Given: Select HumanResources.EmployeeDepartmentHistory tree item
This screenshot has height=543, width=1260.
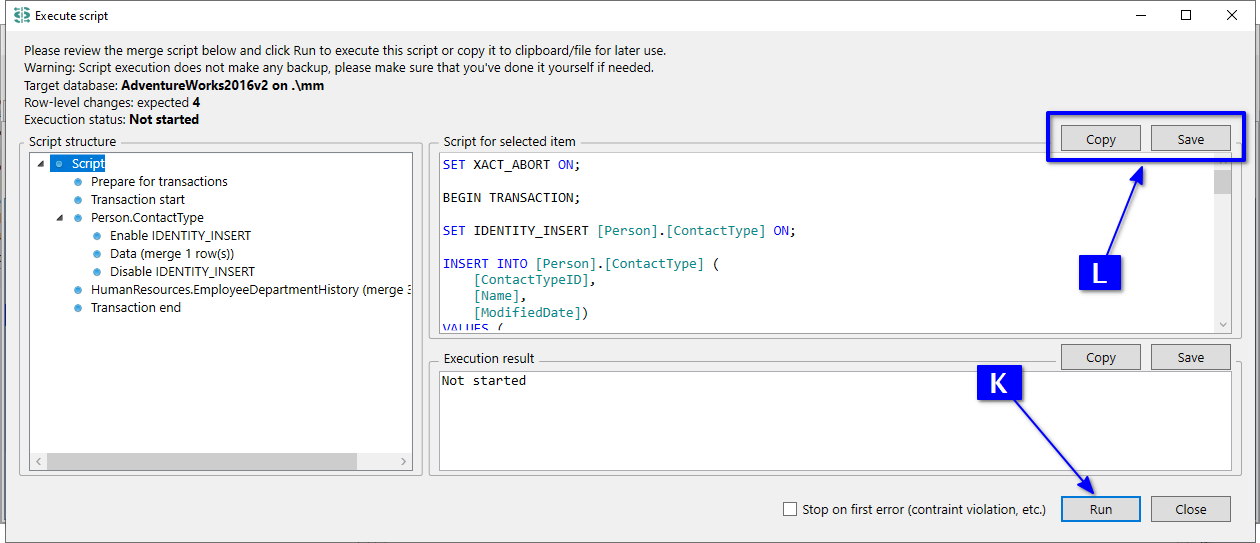Looking at the screenshot, I should 250,289.
